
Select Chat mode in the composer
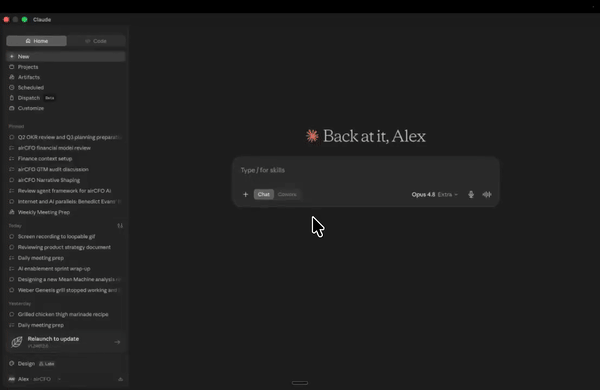tap(264, 194)
